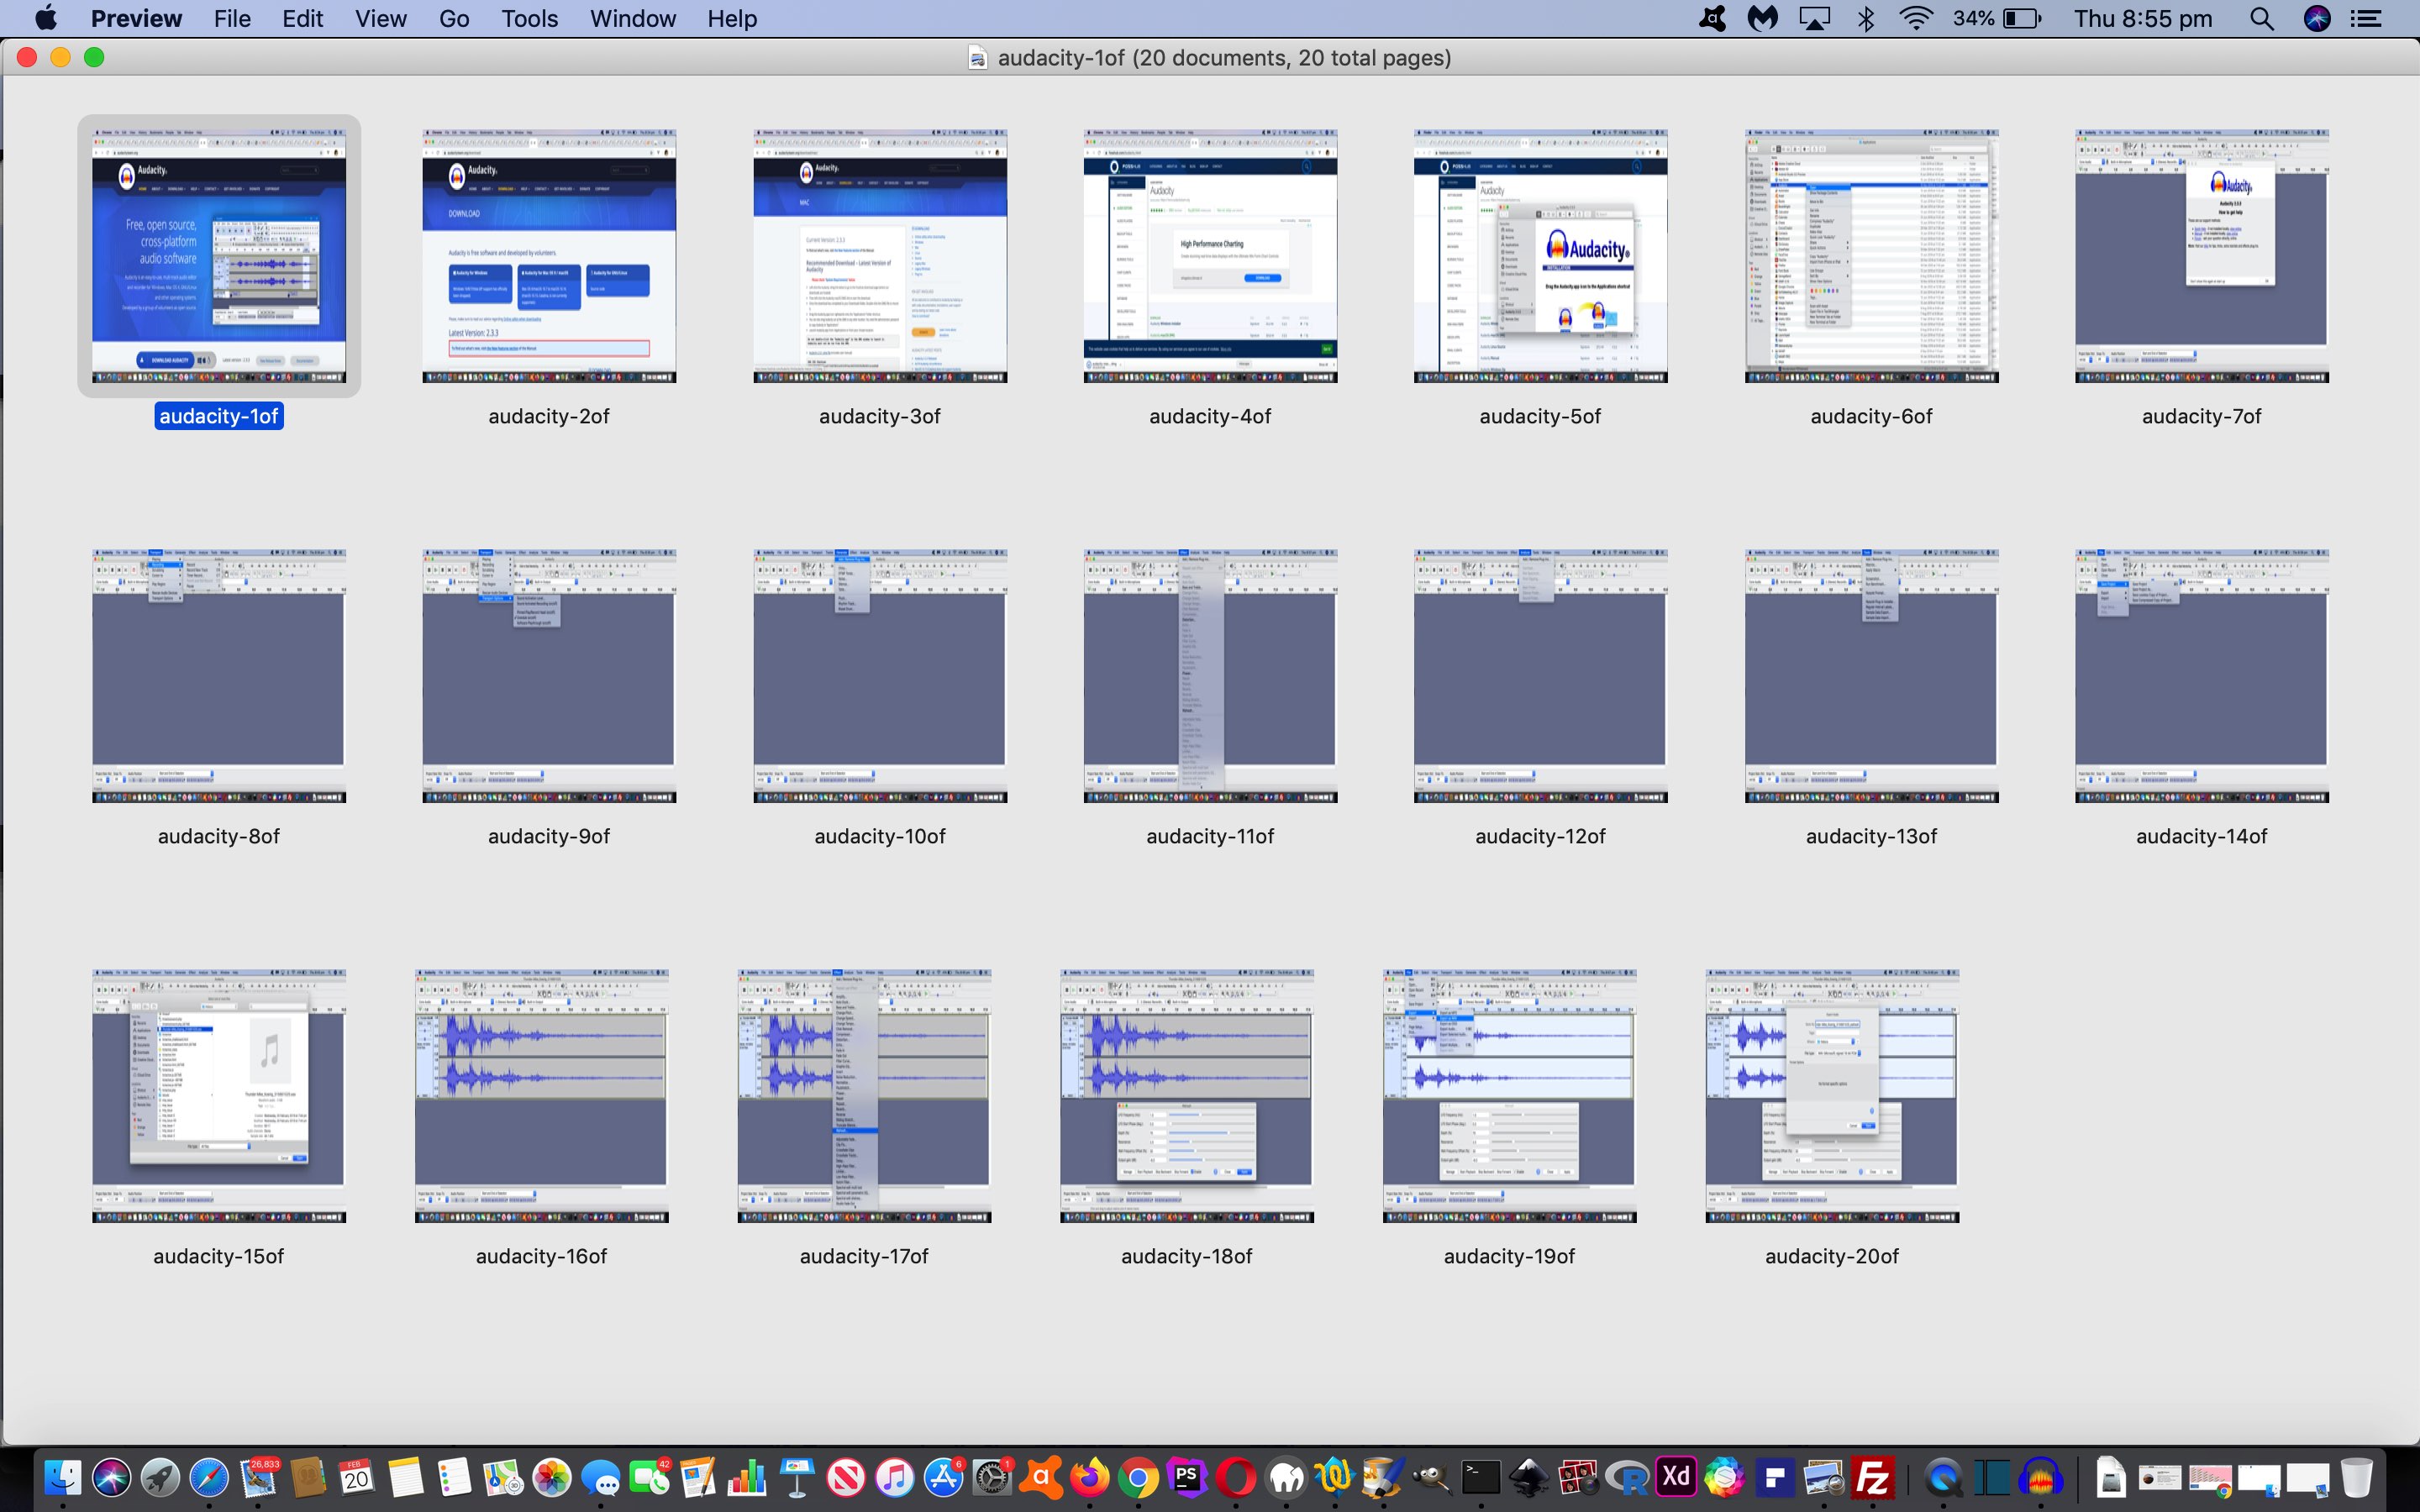This screenshot has width=2420, height=1512.
Task: Select the audacity-4of thumbnail image
Action: pos(1210,256)
